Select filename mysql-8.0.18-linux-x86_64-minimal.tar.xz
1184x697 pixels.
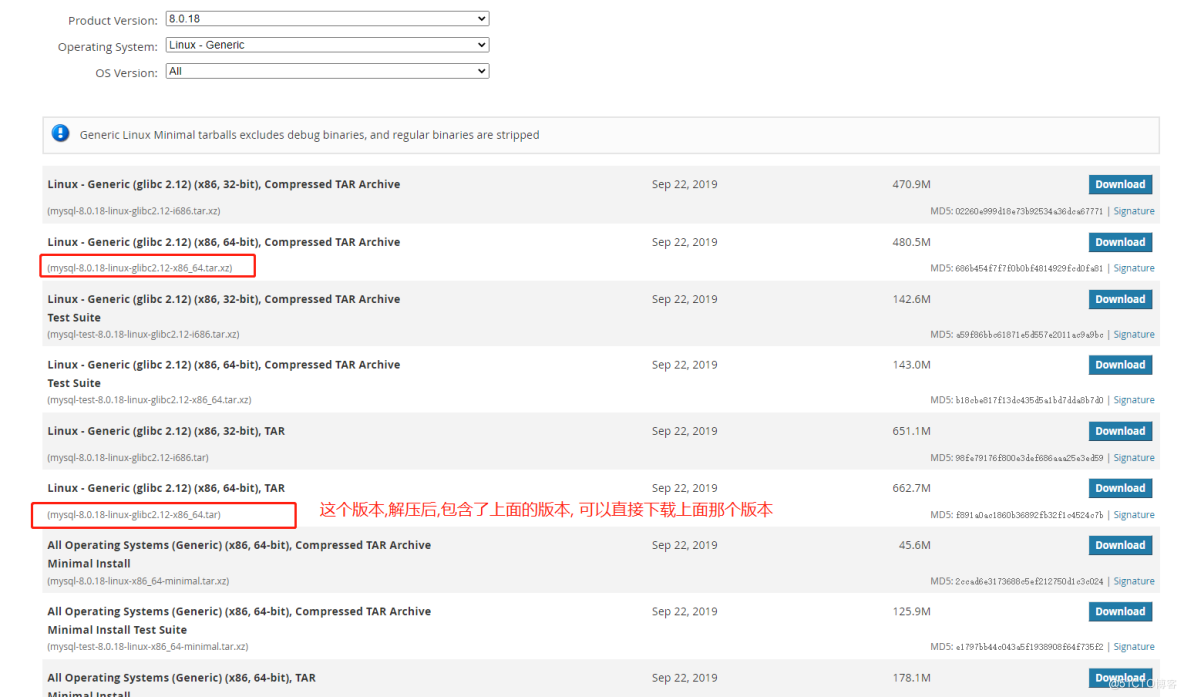click(138, 581)
